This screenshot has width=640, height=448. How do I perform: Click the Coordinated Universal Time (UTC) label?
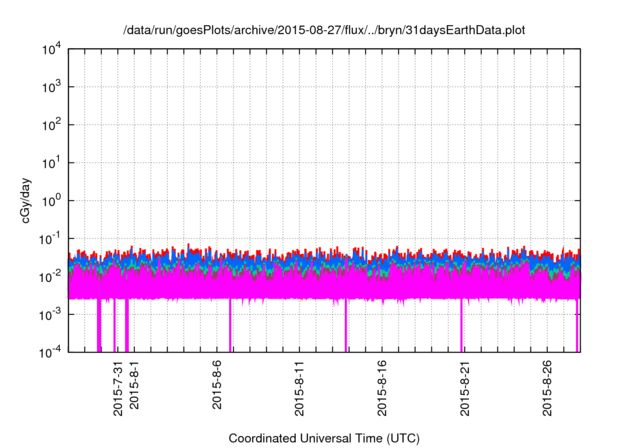click(324, 438)
